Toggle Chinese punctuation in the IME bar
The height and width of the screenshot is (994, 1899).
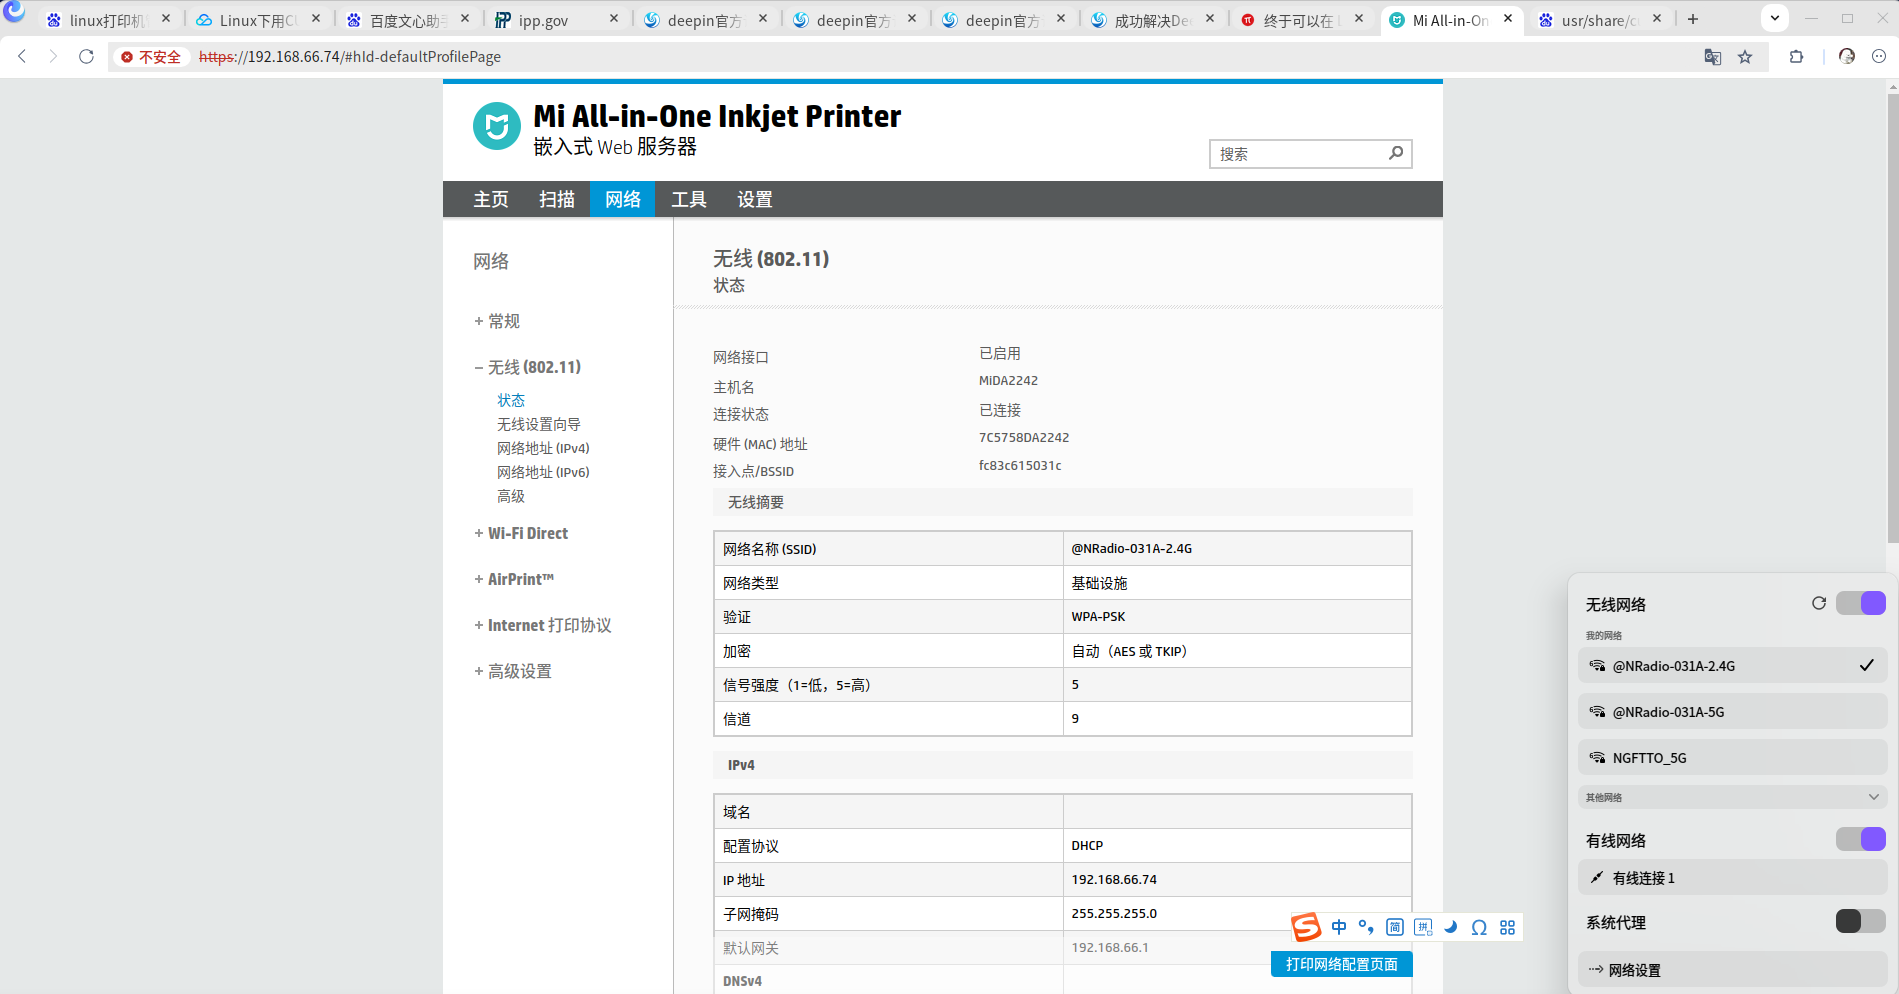1366,927
